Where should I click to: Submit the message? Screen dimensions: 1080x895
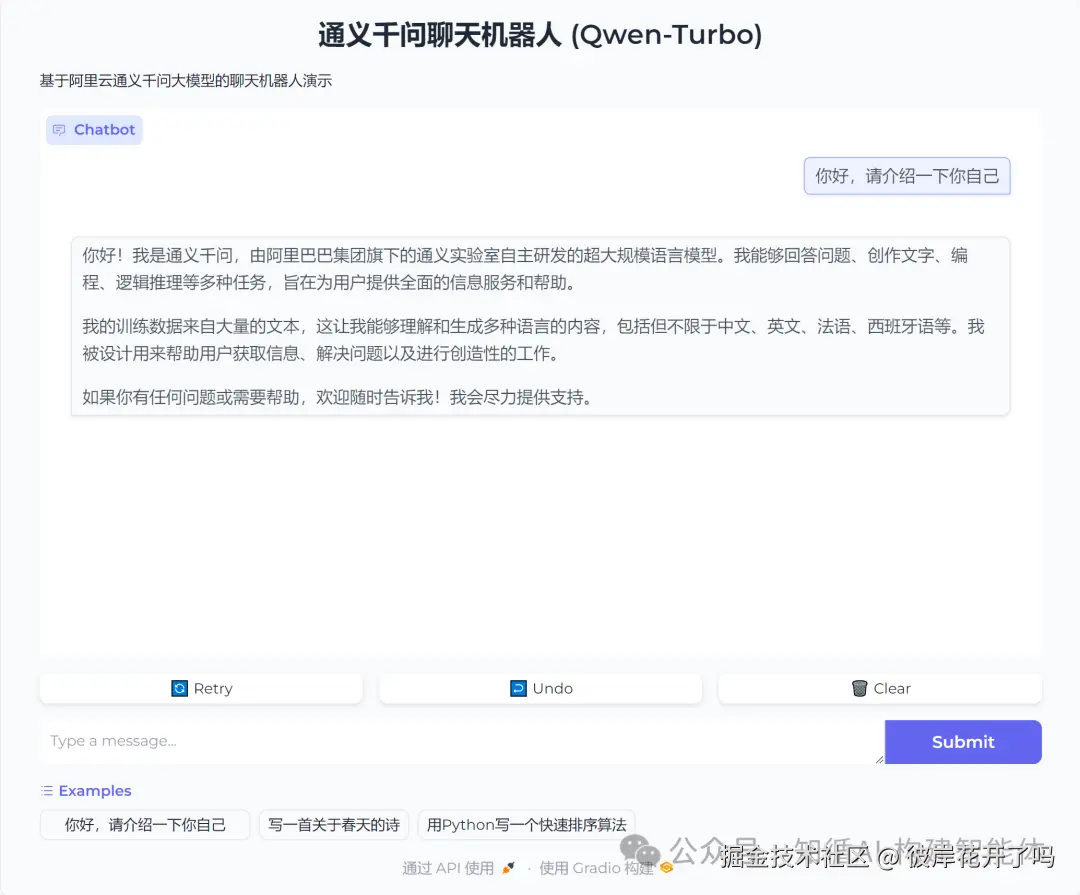pos(963,742)
